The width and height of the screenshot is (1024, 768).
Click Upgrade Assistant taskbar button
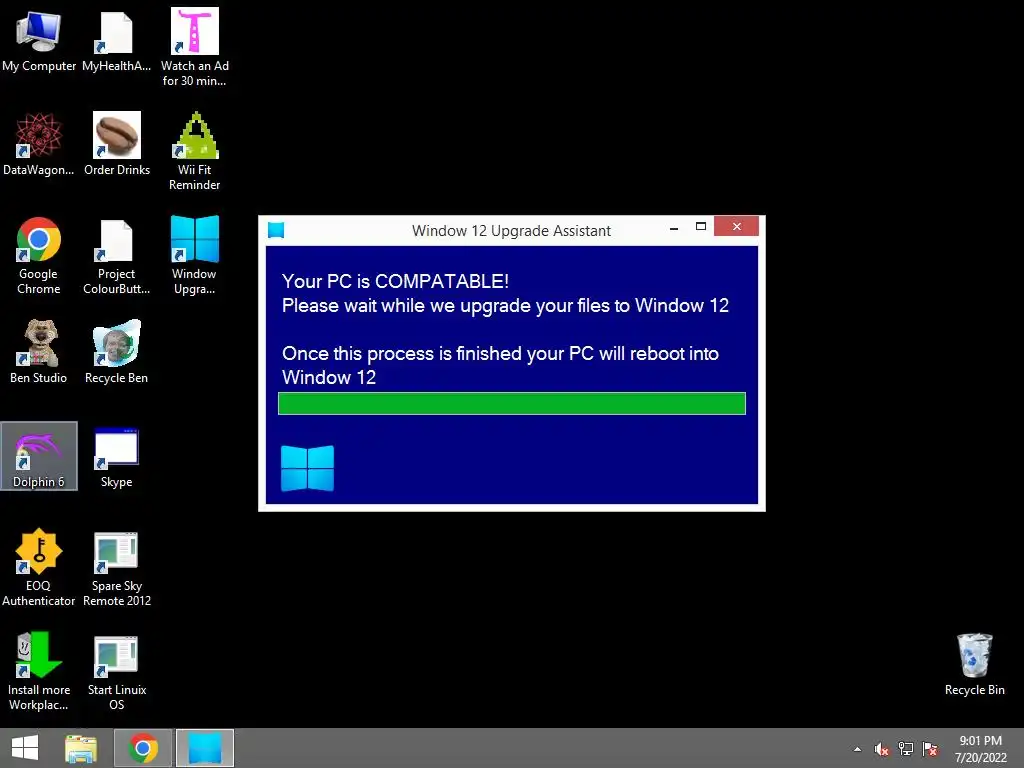tap(205, 748)
